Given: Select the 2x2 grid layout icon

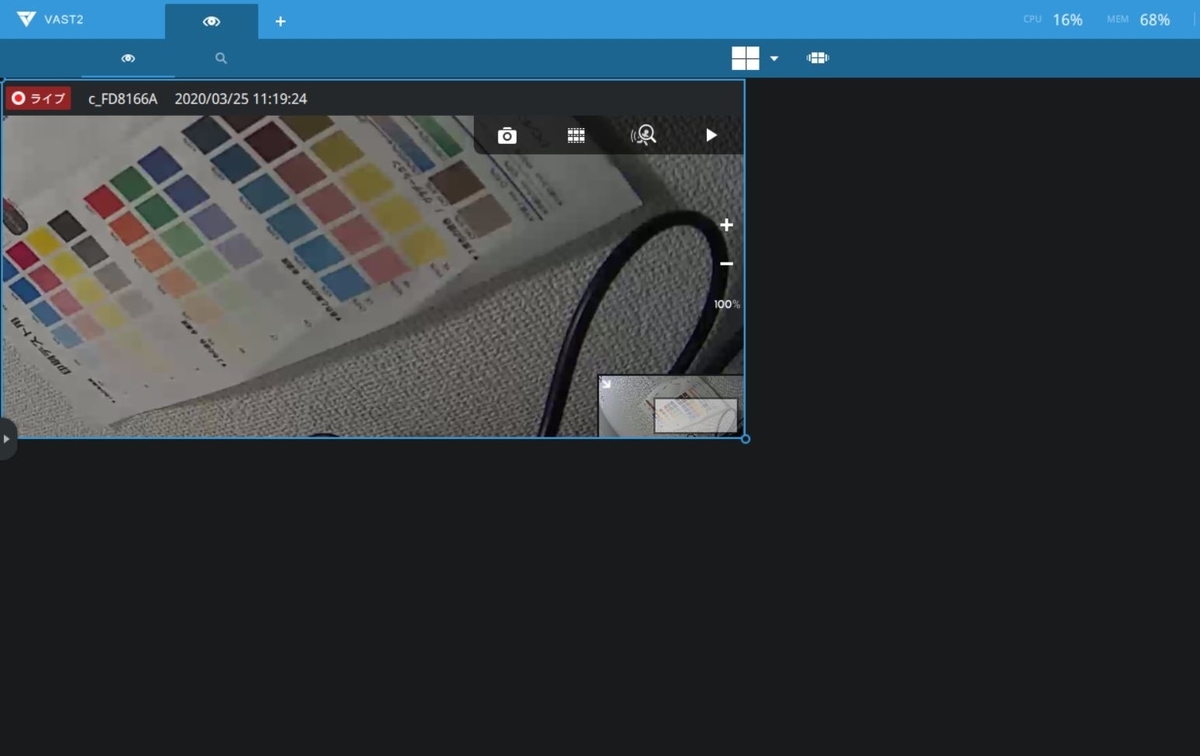Looking at the screenshot, I should (745, 57).
